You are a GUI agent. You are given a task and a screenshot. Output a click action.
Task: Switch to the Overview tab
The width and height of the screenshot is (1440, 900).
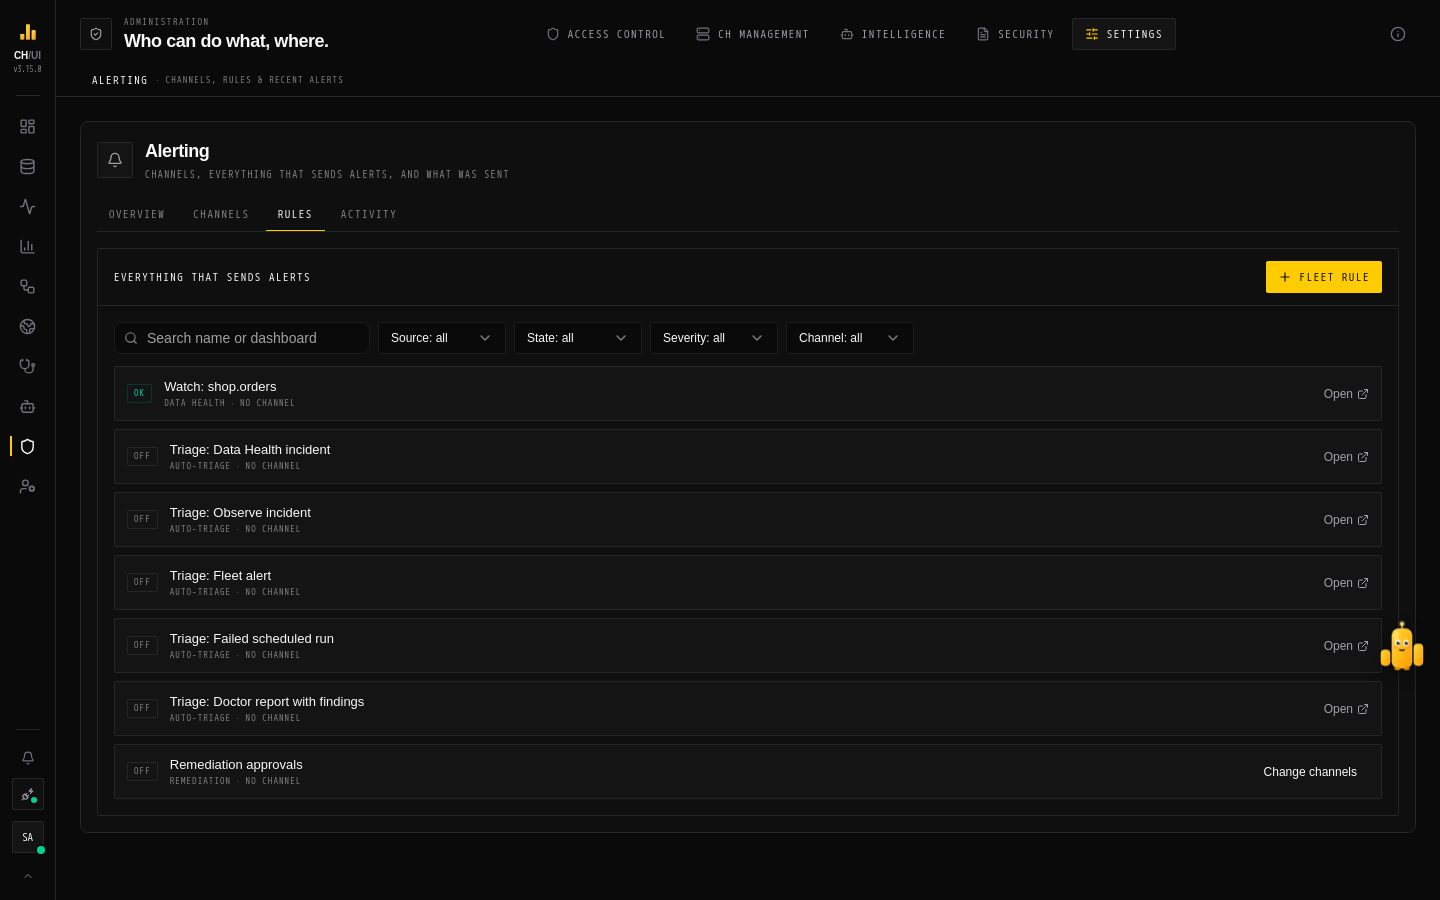click(x=137, y=214)
